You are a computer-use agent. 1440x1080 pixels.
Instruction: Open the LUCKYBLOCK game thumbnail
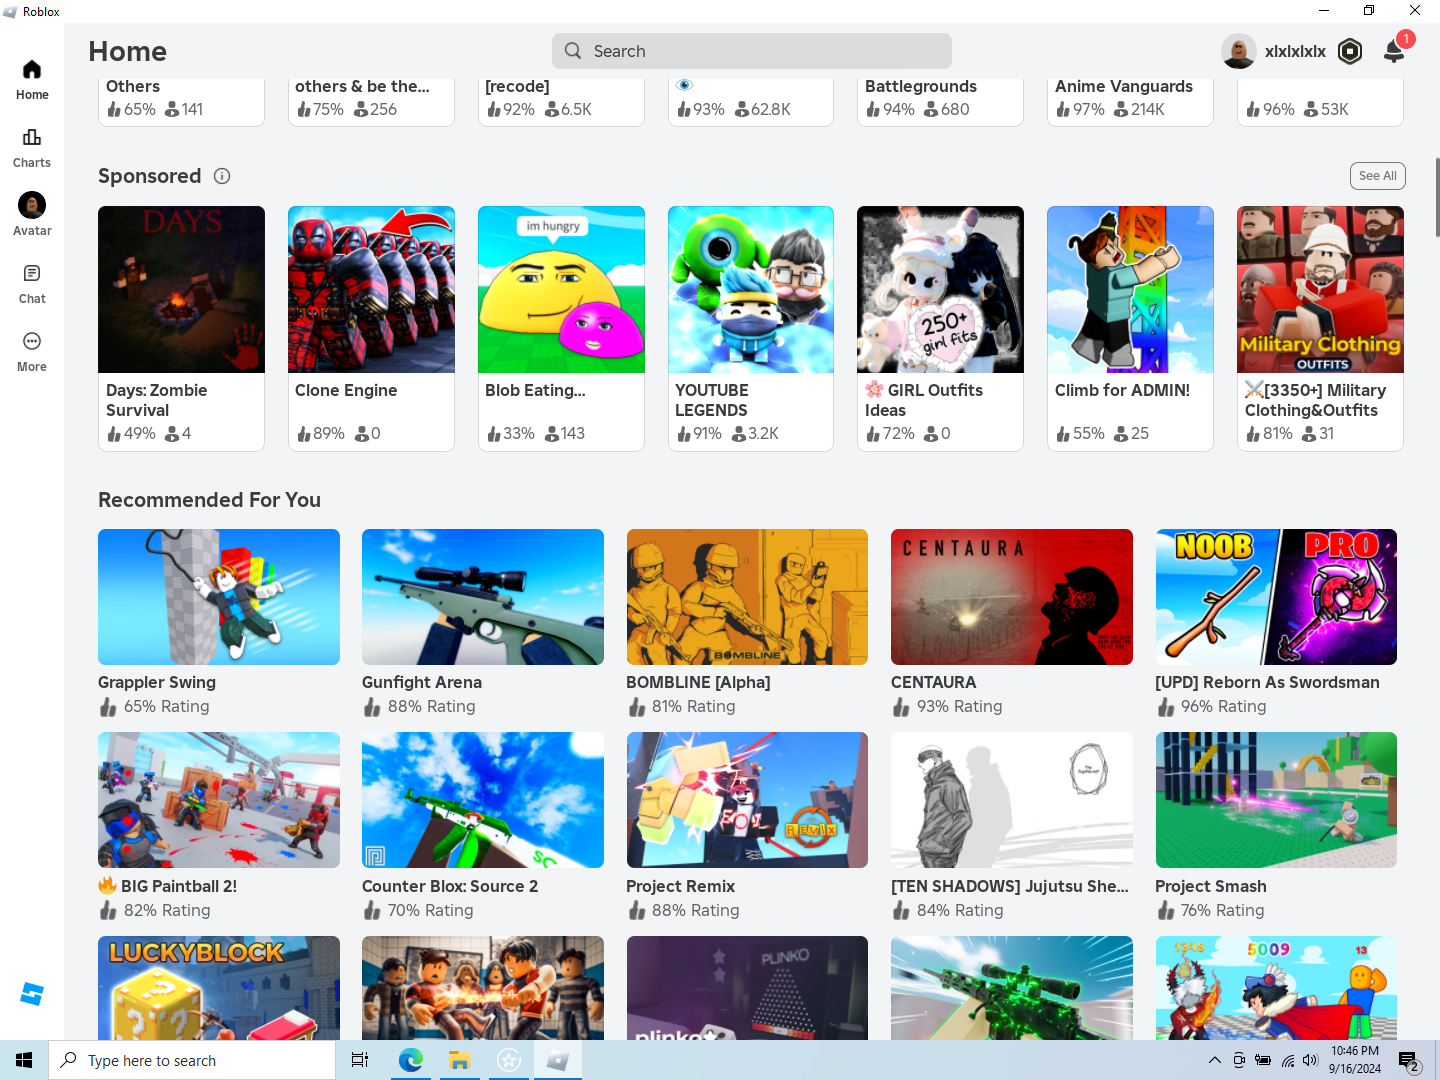click(219, 988)
